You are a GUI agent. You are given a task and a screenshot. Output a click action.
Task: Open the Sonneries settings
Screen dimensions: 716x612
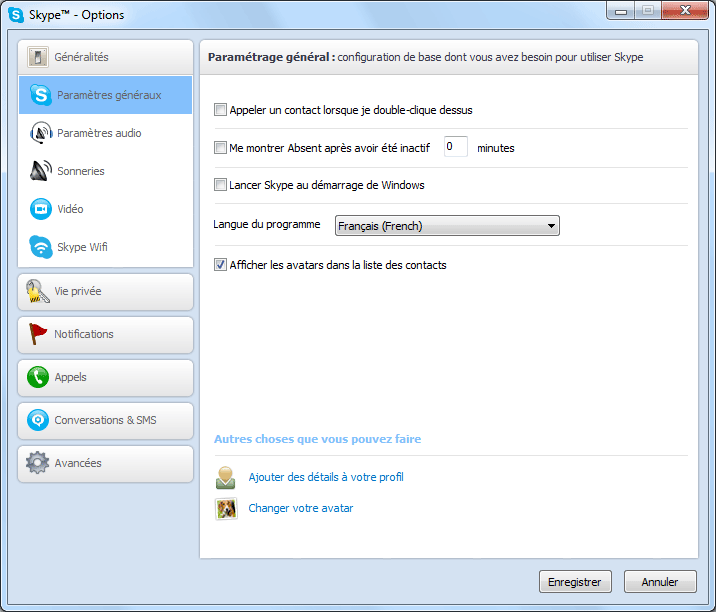point(105,171)
